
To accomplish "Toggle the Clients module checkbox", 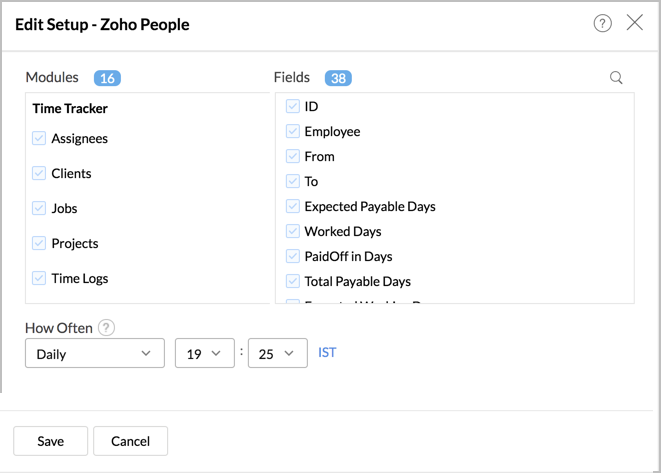I will click(x=39, y=173).
